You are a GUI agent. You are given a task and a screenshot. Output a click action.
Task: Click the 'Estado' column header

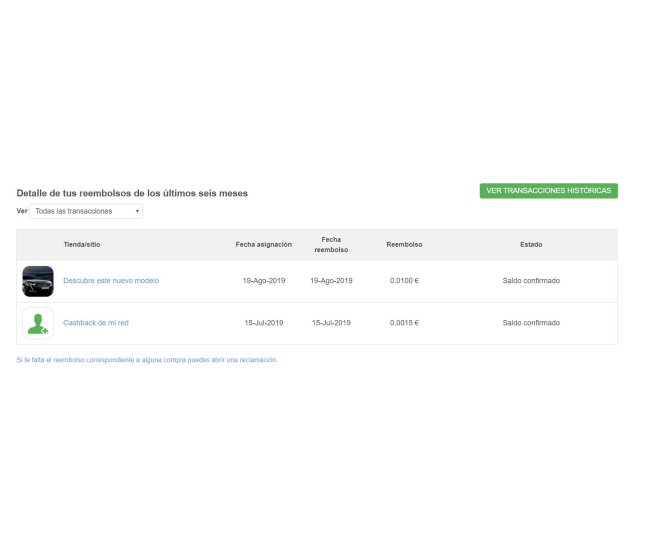coord(531,244)
